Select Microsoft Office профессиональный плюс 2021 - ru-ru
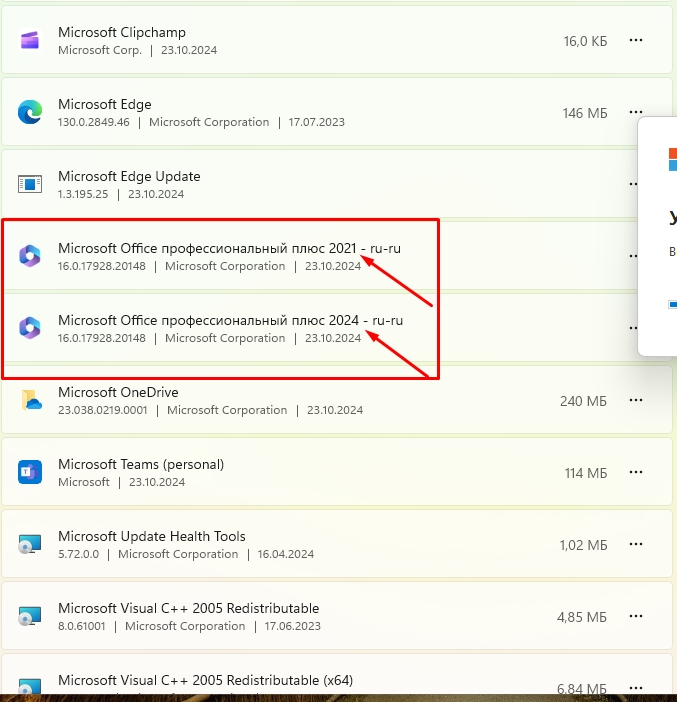This screenshot has height=702, width=677. click(x=229, y=248)
